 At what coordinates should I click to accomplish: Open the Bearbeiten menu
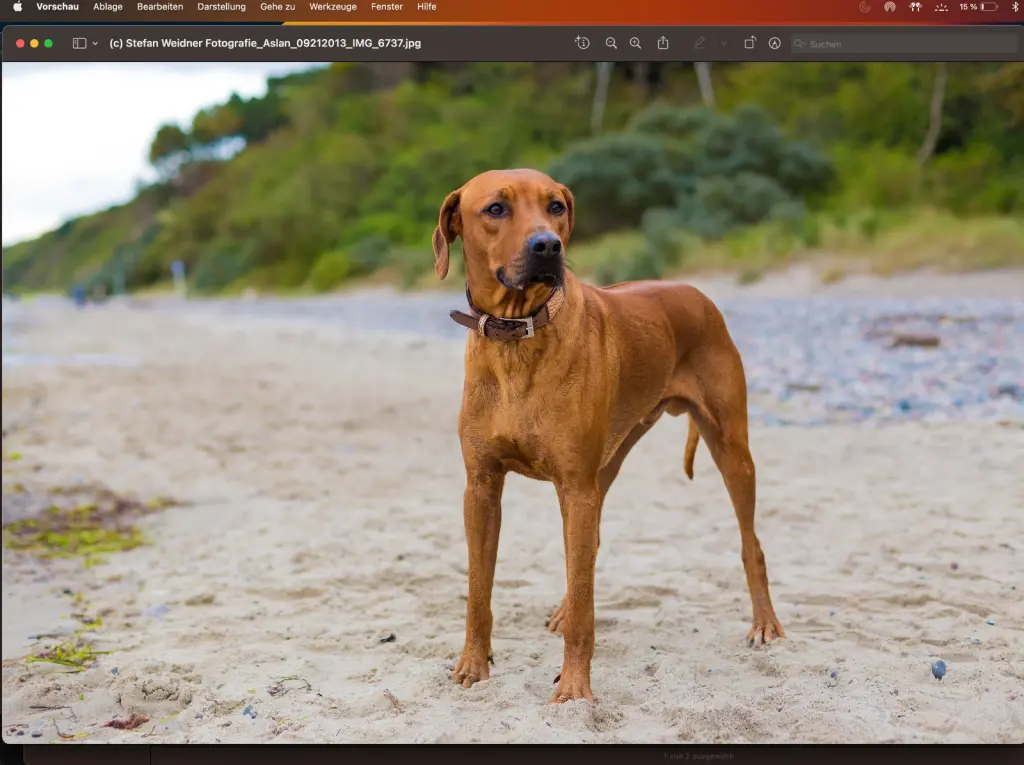160,7
